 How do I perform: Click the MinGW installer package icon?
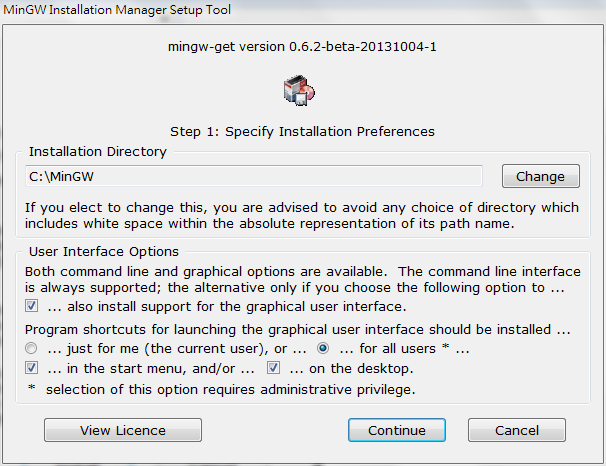[x=299, y=91]
